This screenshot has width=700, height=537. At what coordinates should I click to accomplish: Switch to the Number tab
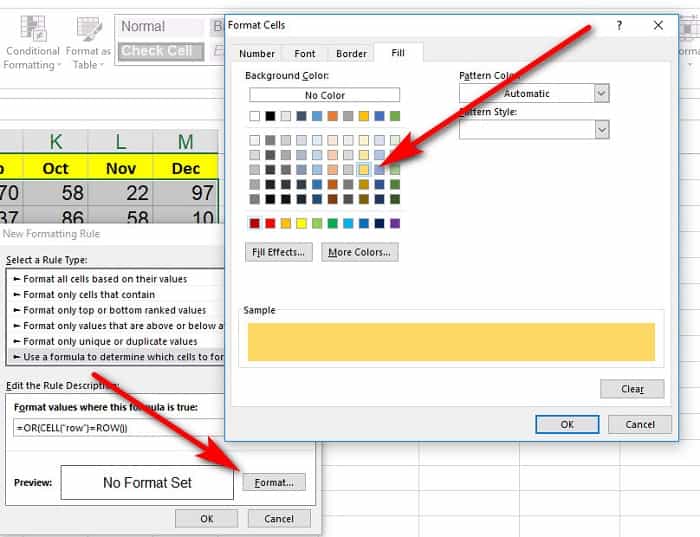257,54
